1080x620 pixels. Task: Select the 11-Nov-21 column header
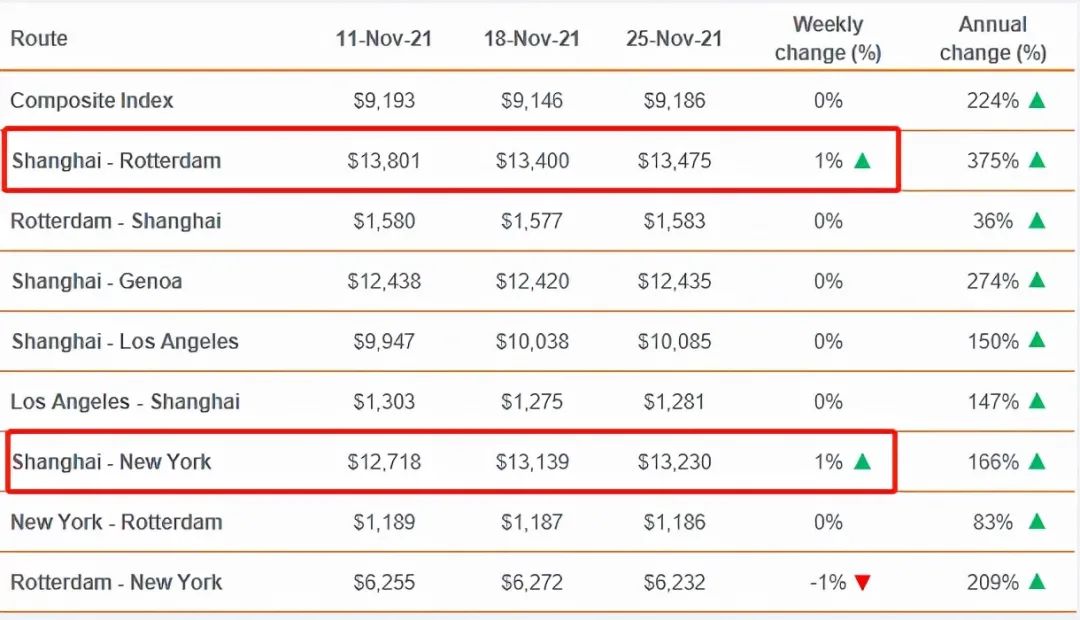click(384, 39)
